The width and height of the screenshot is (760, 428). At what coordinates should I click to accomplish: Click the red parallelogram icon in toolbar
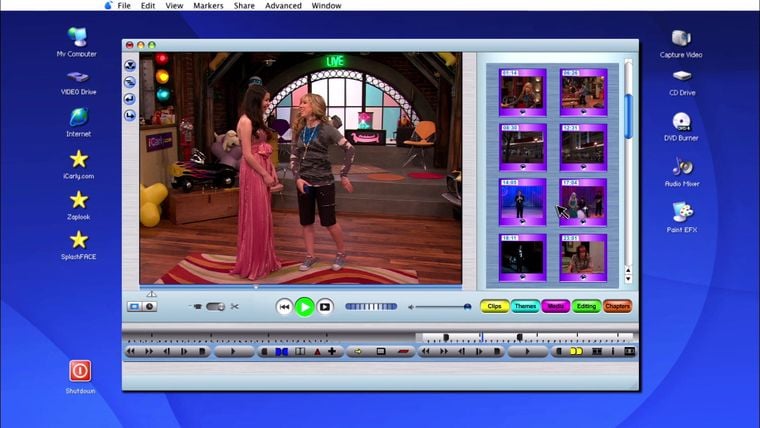click(x=403, y=351)
